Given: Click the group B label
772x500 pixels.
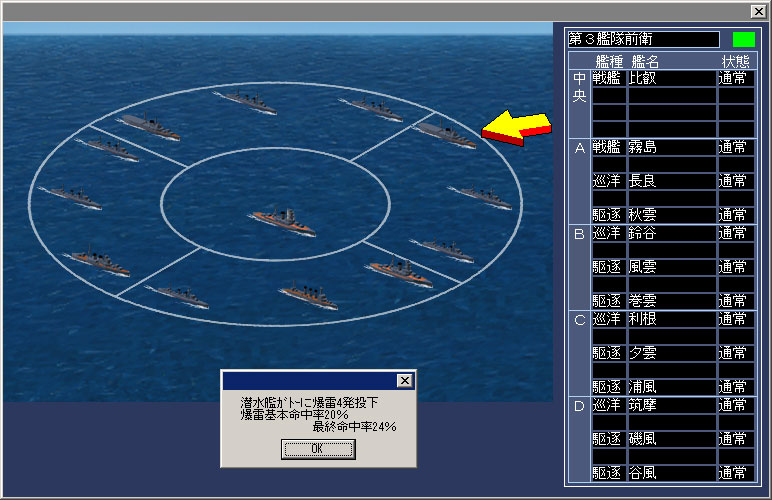Looking at the screenshot, I should click(579, 234).
